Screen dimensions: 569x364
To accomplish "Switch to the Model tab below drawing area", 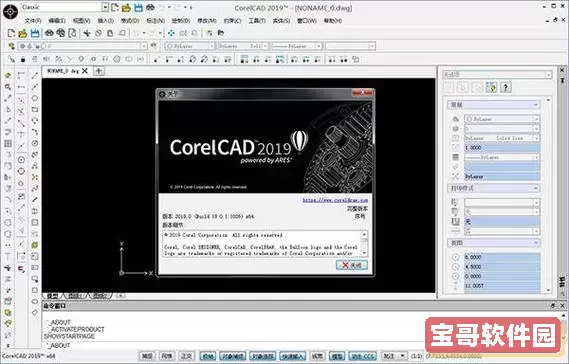I will point(53,296).
